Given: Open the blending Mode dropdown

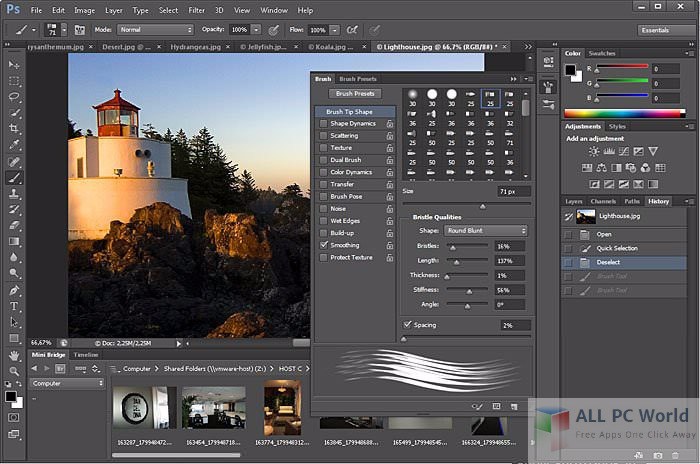Looking at the screenshot, I should 155,29.
